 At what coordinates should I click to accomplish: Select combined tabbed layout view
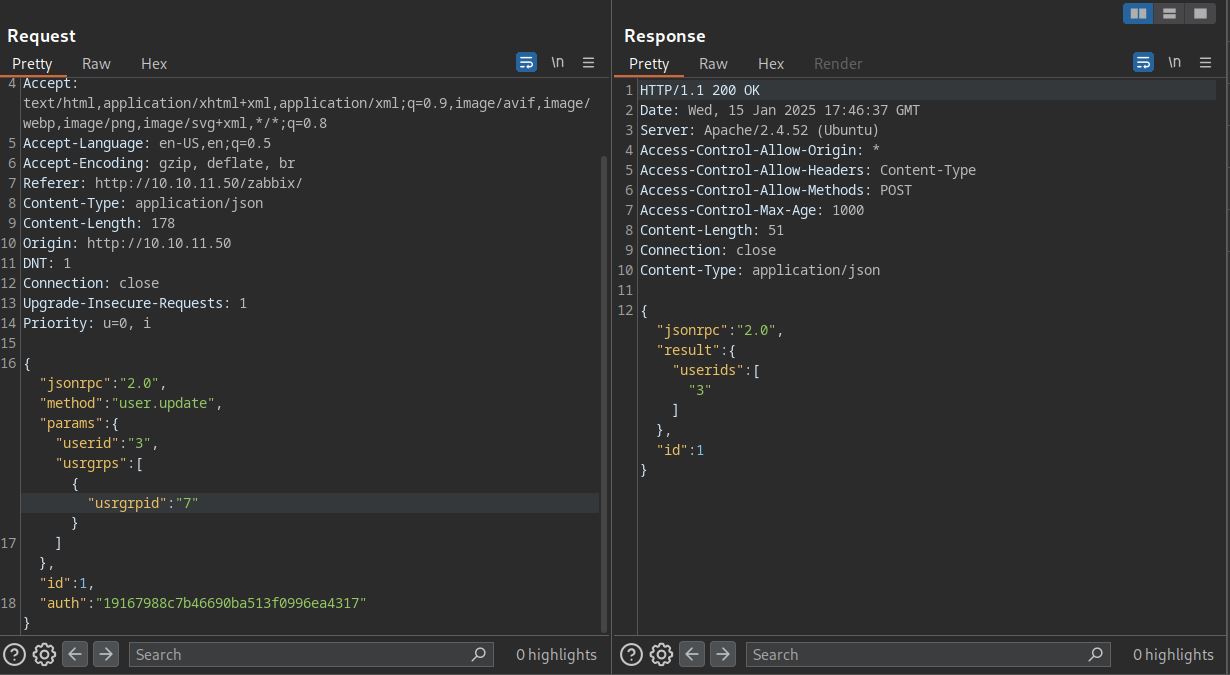(1200, 13)
